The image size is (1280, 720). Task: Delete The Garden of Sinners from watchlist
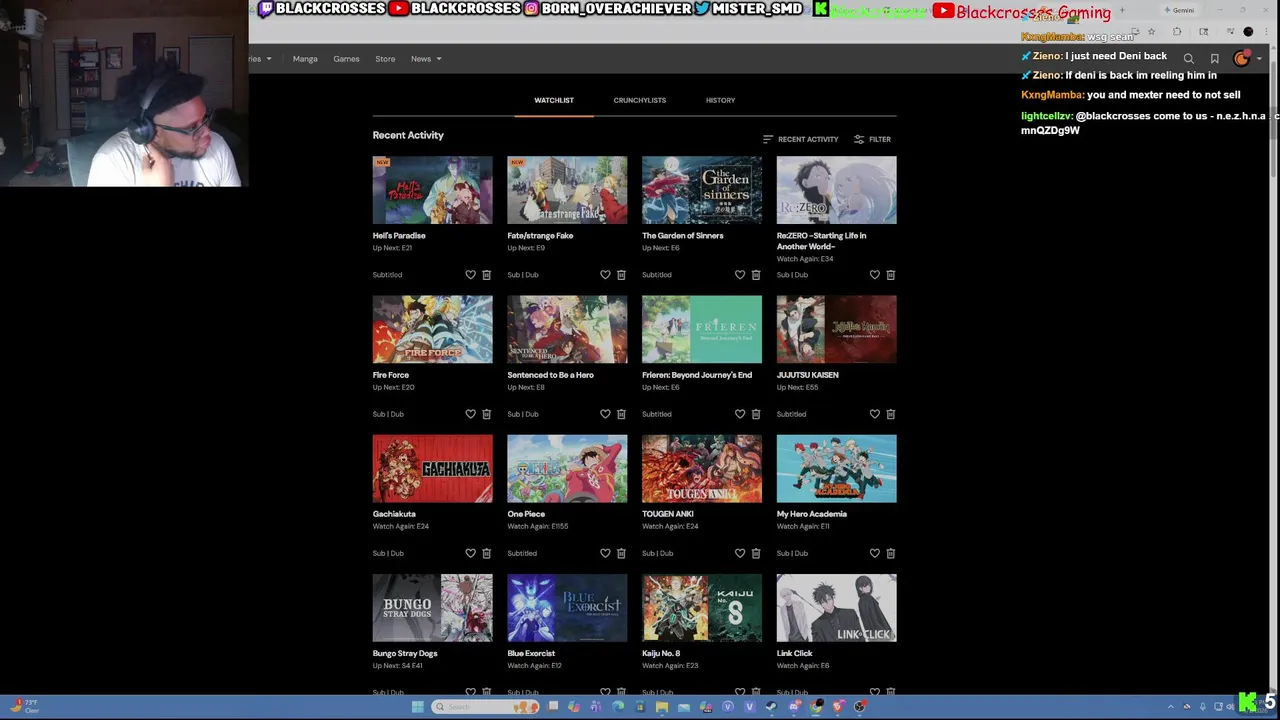tap(756, 275)
